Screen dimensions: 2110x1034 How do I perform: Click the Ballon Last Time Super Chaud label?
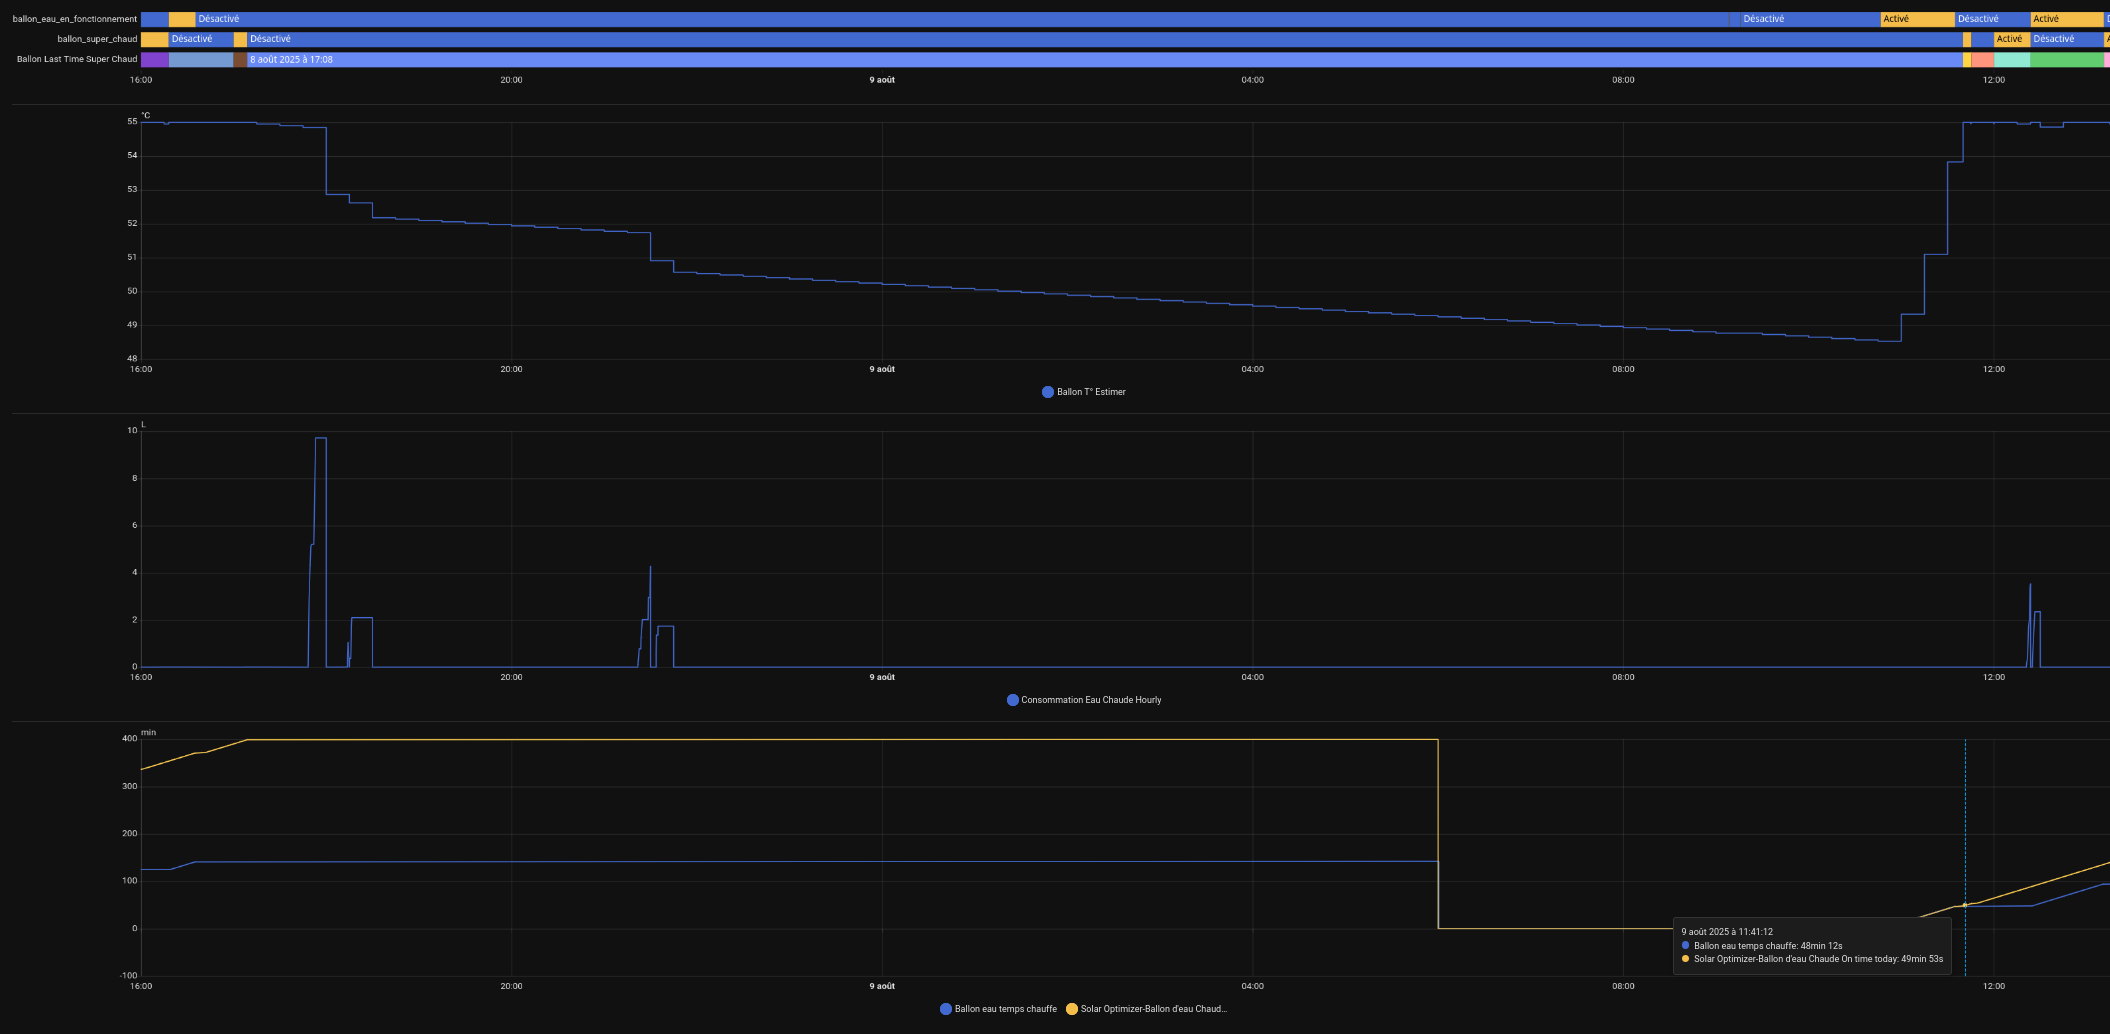77,59
